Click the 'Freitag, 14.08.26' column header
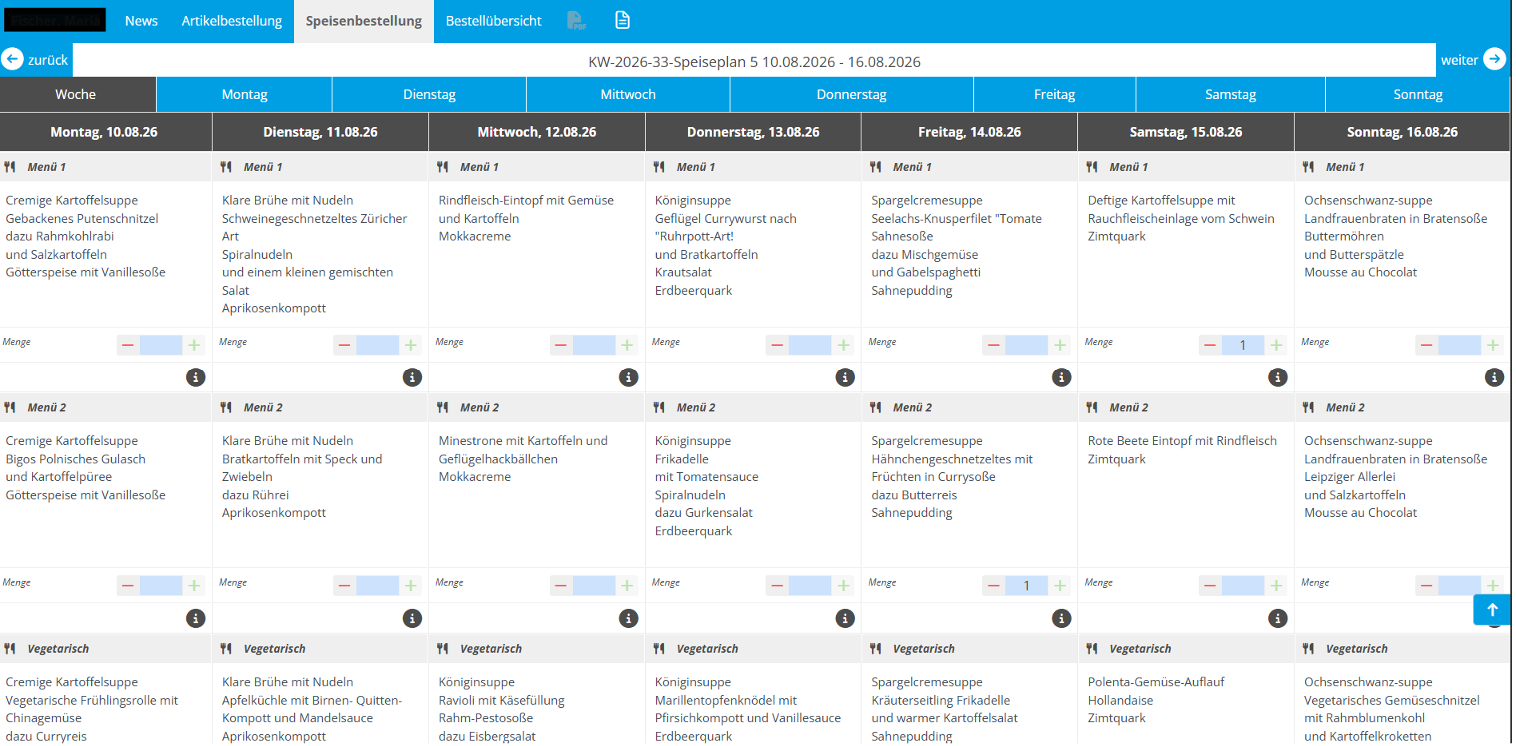1516x746 pixels. coord(969,132)
